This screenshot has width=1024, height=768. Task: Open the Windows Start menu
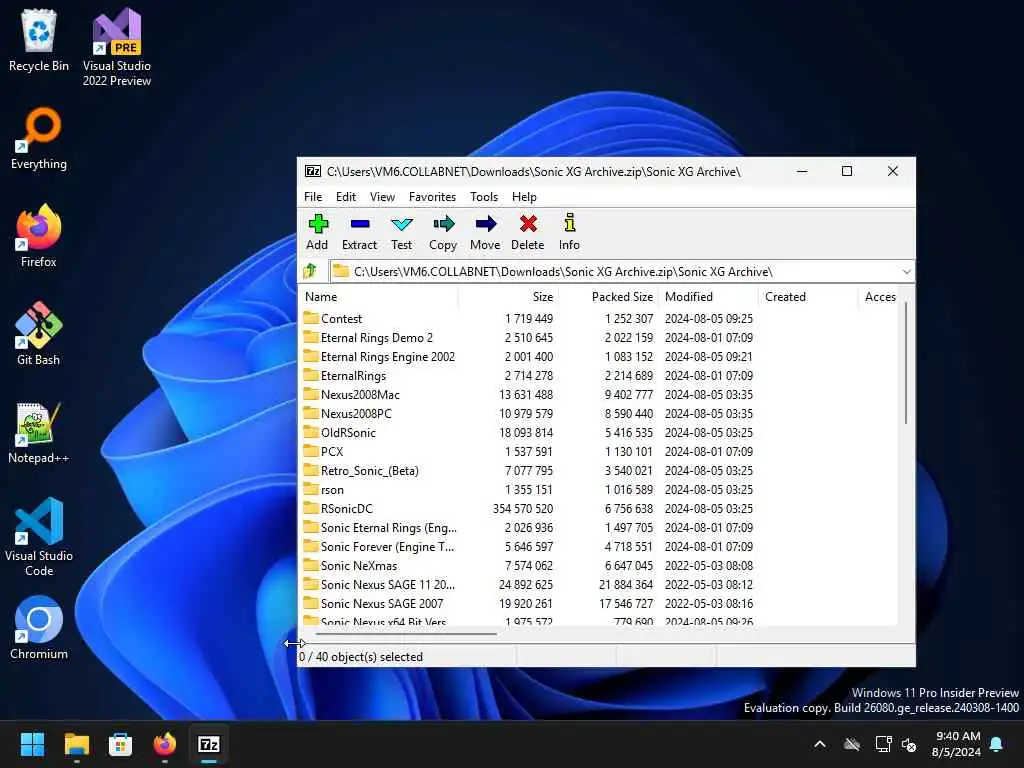click(32, 744)
